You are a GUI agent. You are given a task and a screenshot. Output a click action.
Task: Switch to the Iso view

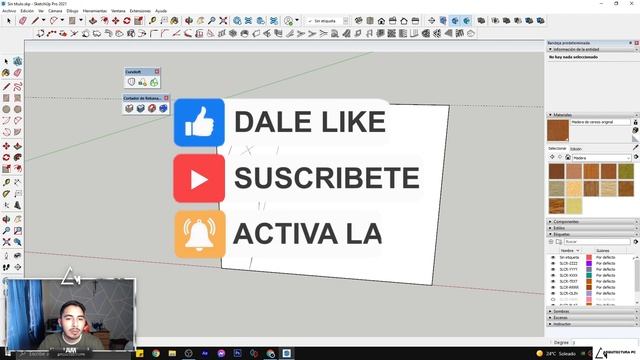358,20
